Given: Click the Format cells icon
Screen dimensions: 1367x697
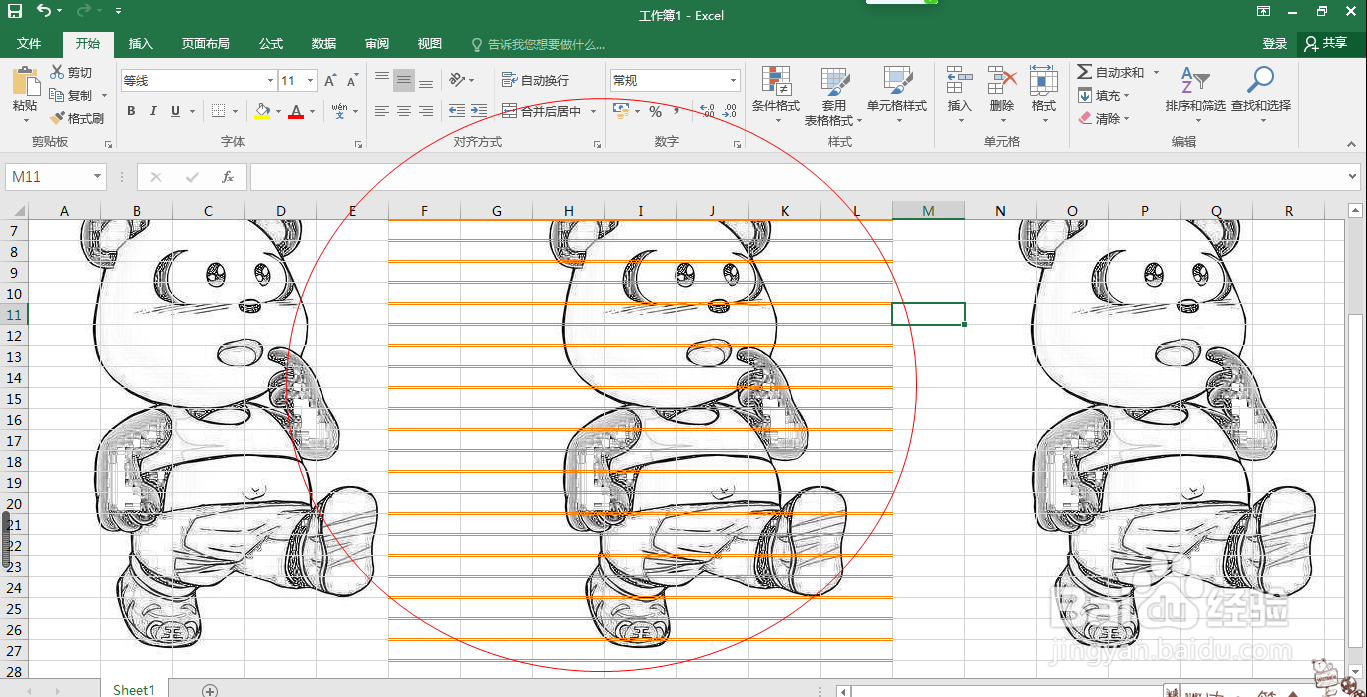Looking at the screenshot, I should [x=1044, y=82].
